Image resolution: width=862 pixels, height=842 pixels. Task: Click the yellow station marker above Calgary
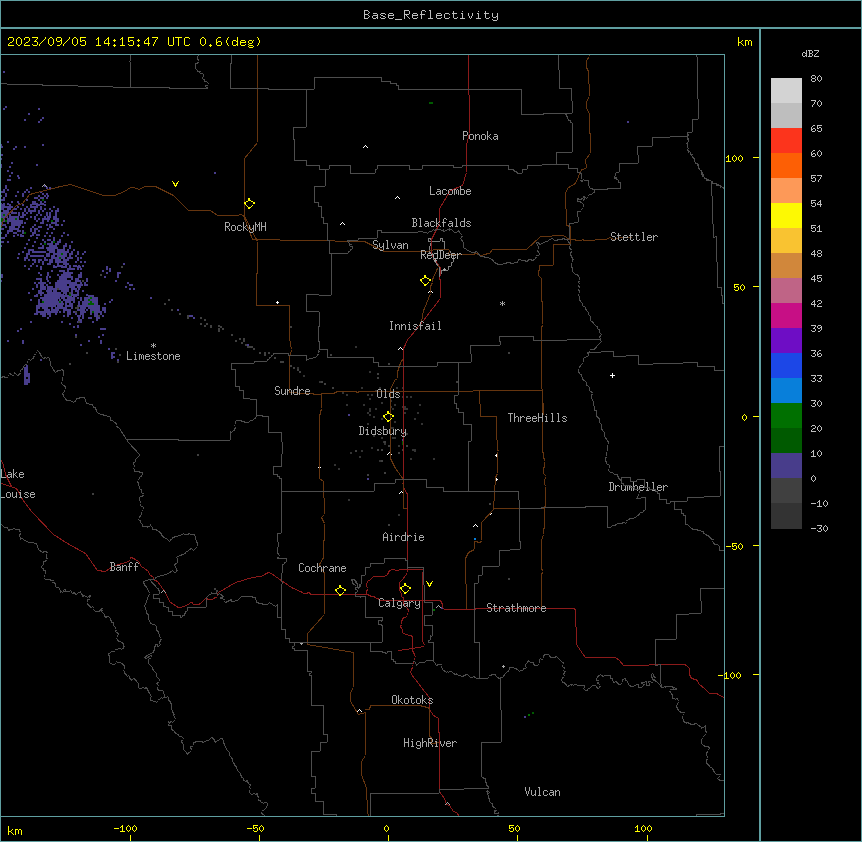(x=405, y=589)
